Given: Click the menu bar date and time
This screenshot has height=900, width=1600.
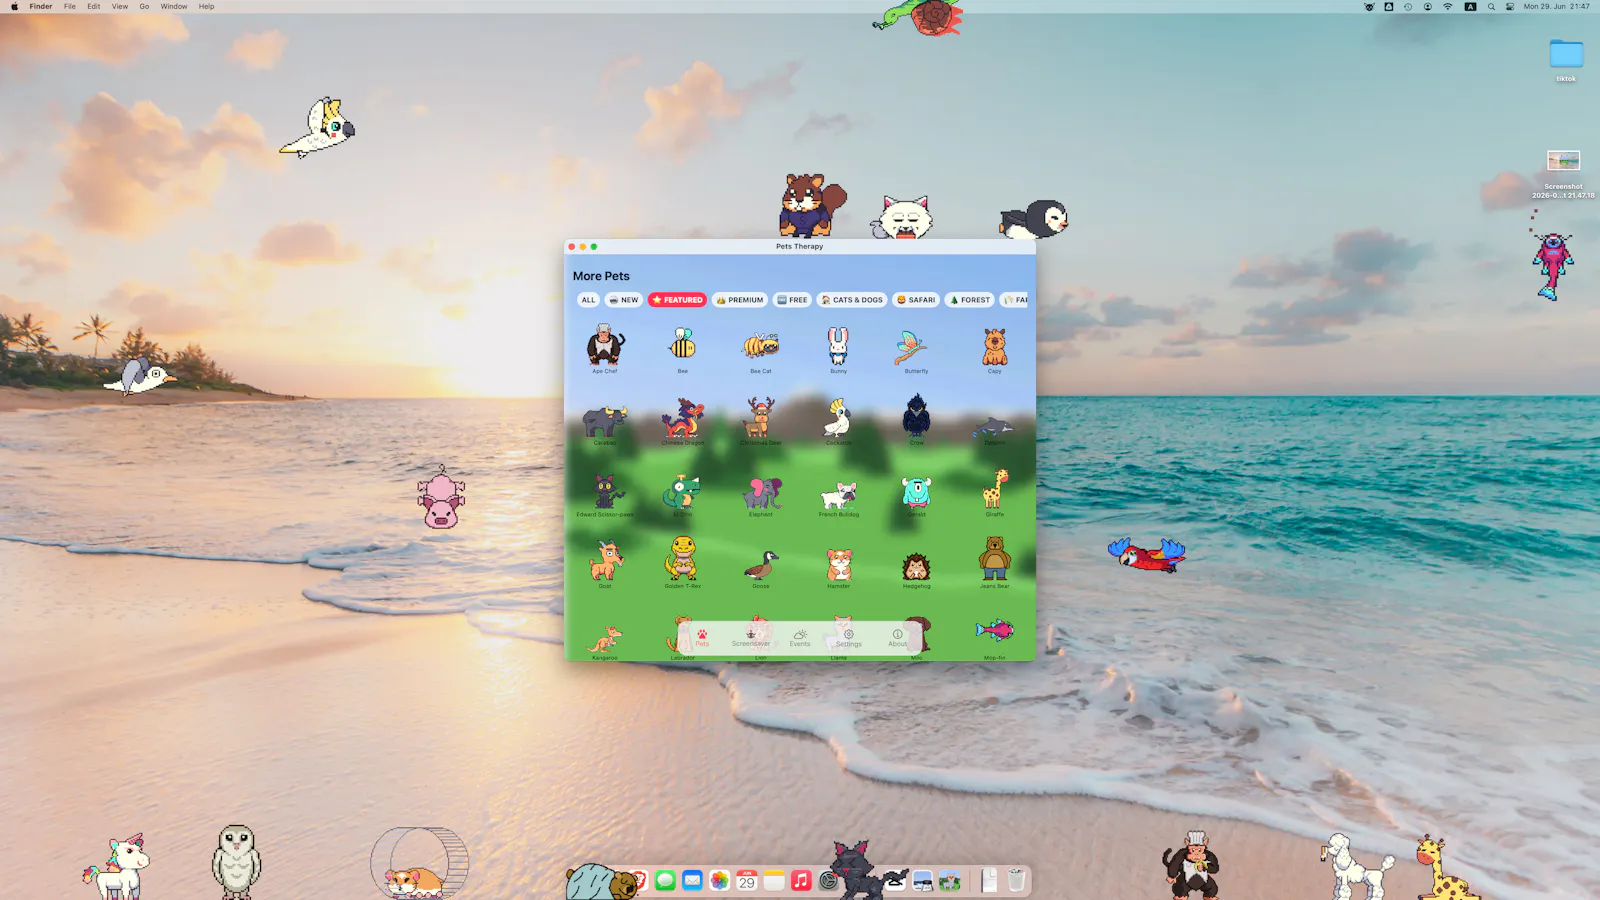Looking at the screenshot, I should [x=1557, y=6].
